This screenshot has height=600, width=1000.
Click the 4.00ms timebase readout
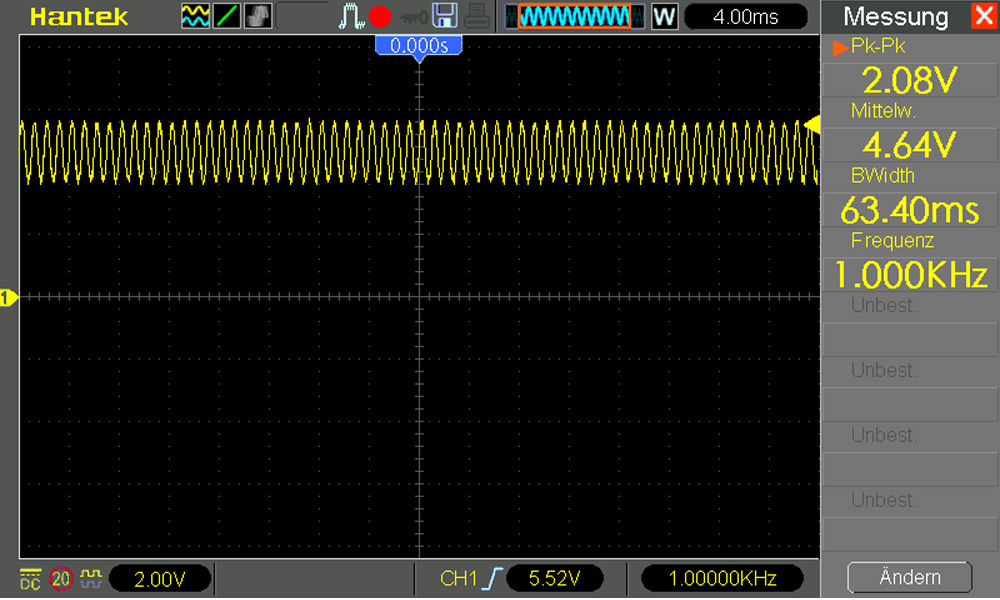746,17
